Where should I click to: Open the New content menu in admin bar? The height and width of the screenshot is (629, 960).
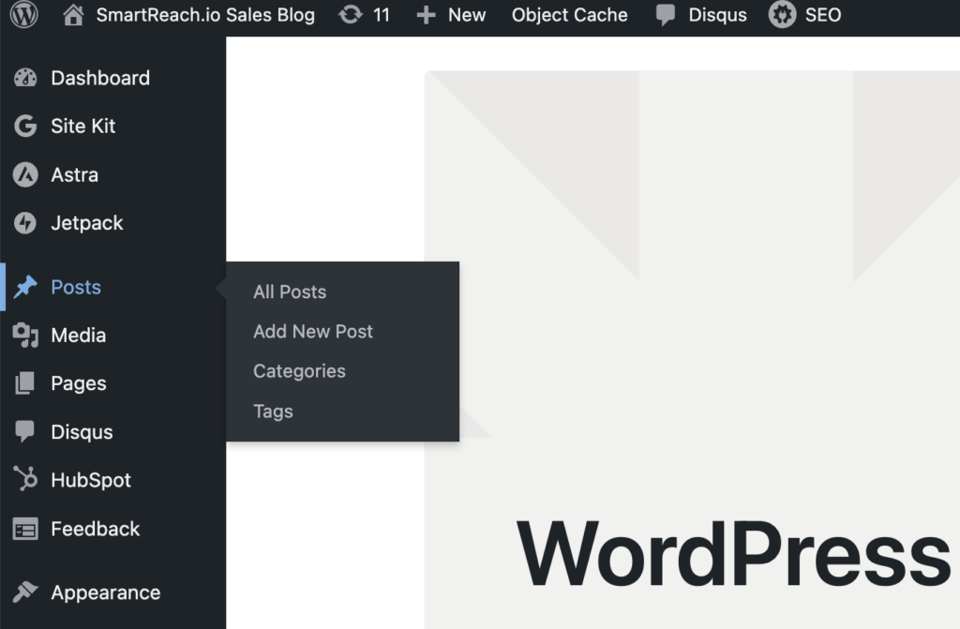click(467, 15)
